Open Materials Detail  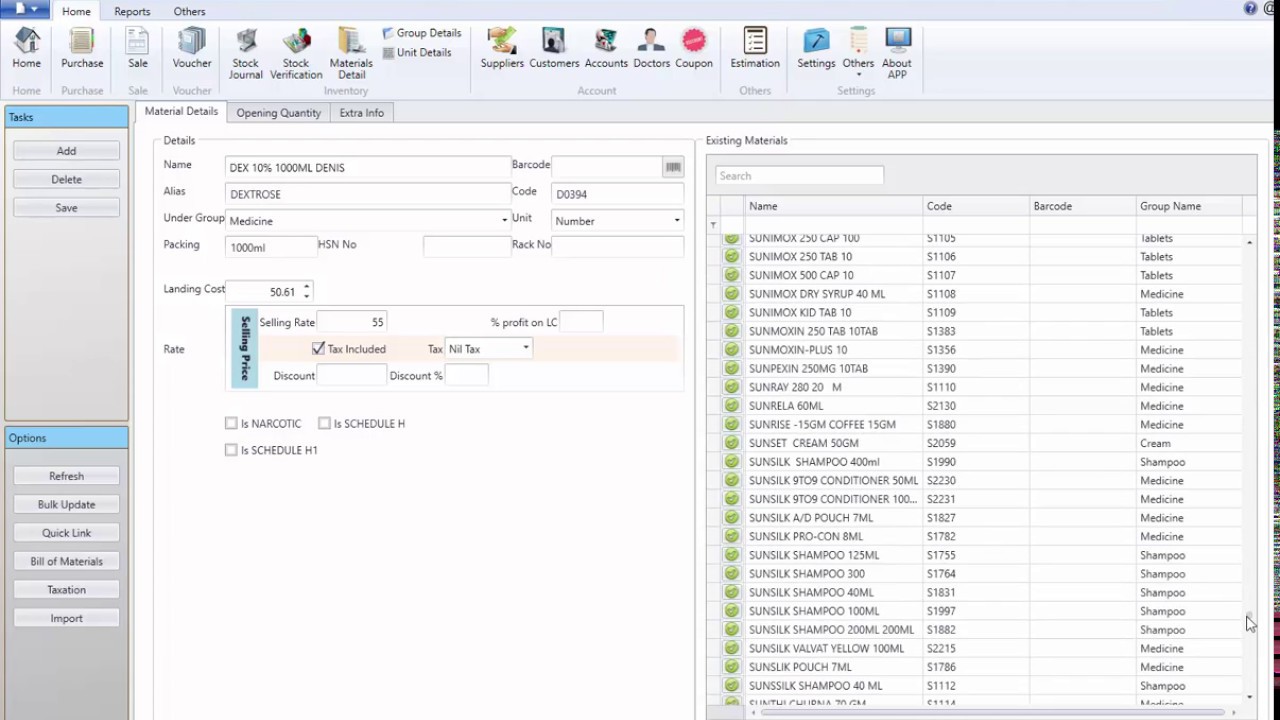pos(351,54)
